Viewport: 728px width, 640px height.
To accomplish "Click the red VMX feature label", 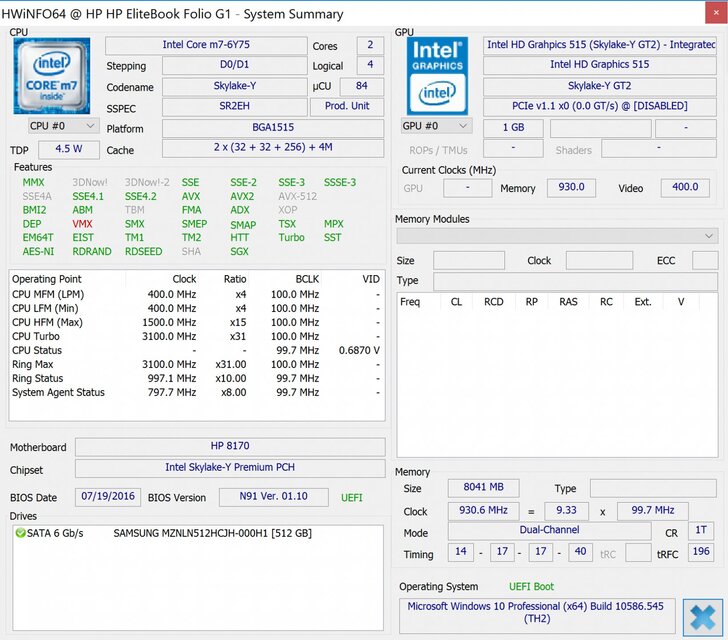I will point(82,224).
